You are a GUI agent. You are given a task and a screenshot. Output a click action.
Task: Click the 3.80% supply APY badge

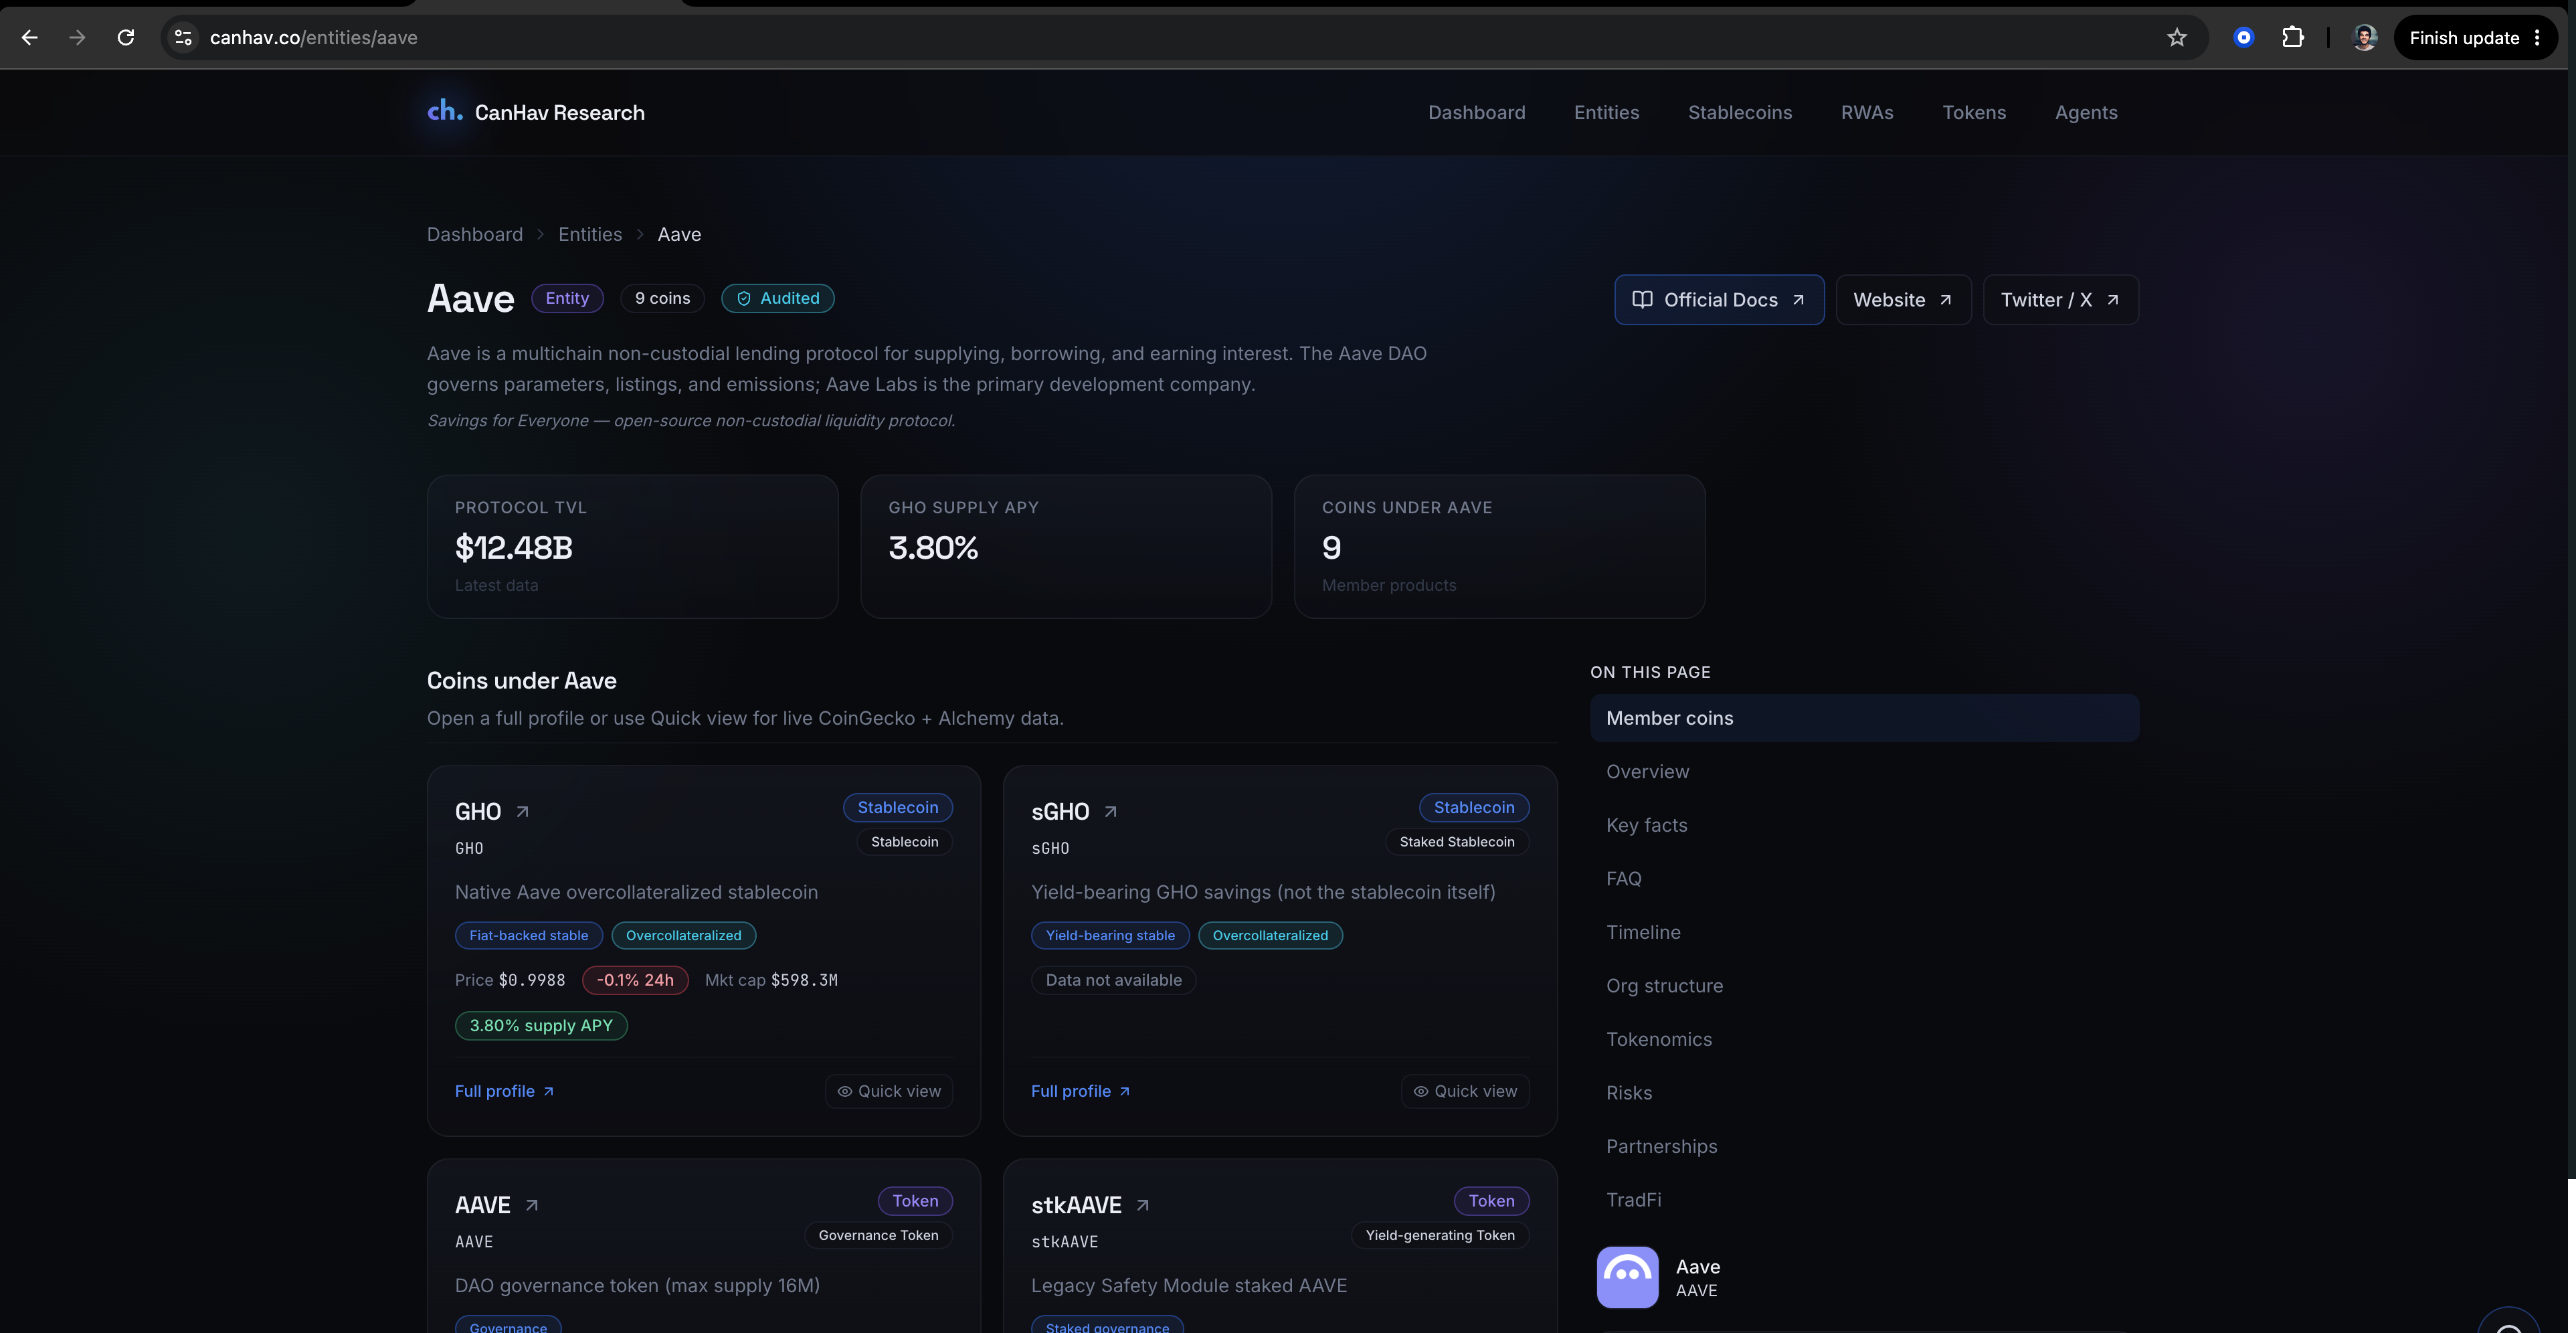click(x=541, y=1025)
